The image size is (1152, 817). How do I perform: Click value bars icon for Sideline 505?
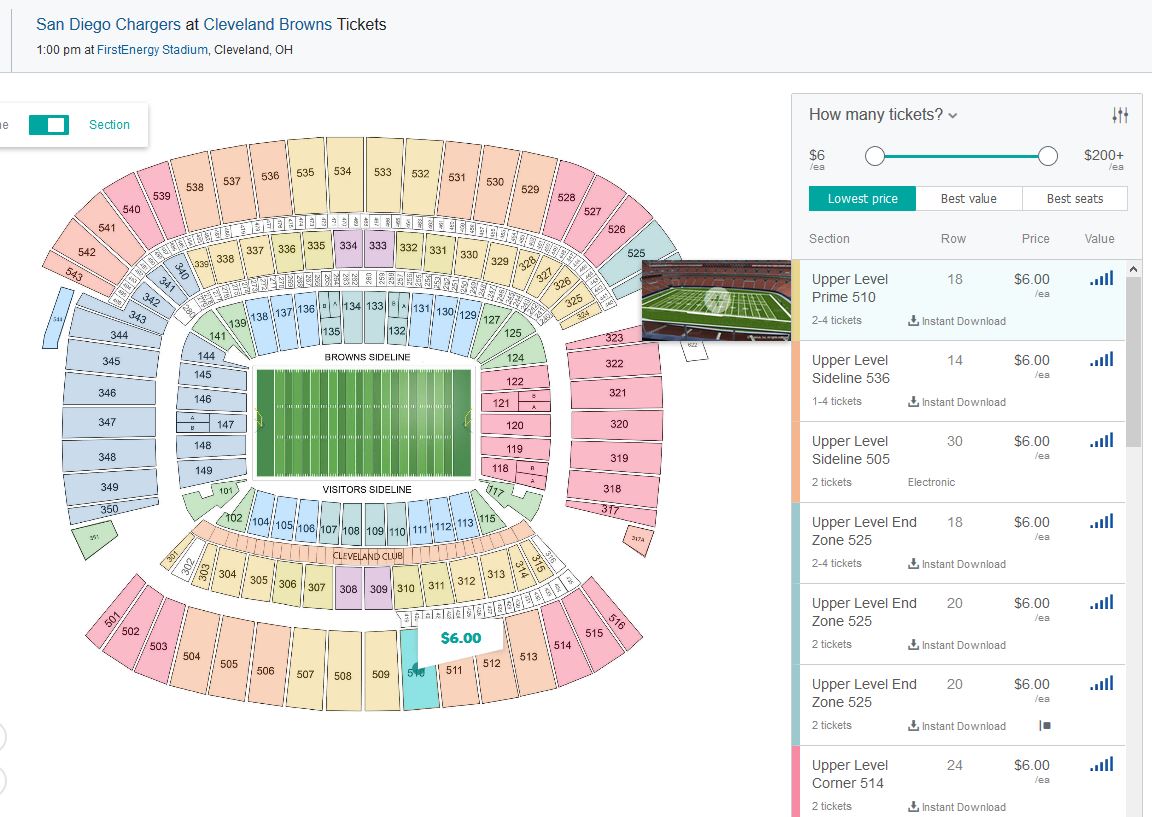[1101, 440]
